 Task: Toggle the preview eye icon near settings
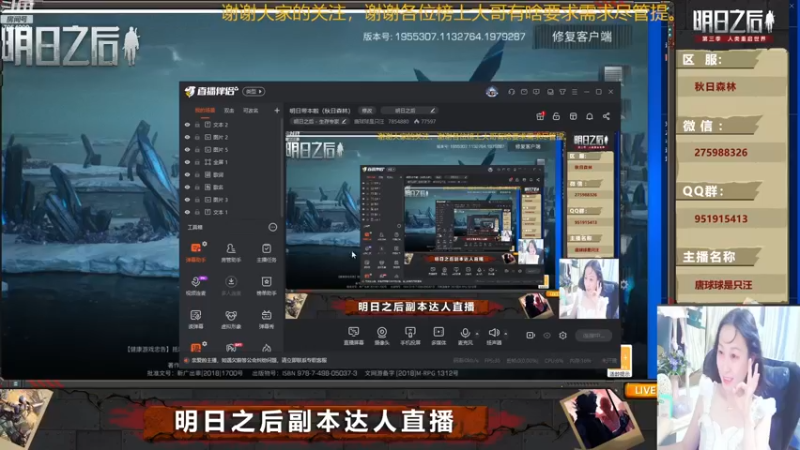[546, 335]
